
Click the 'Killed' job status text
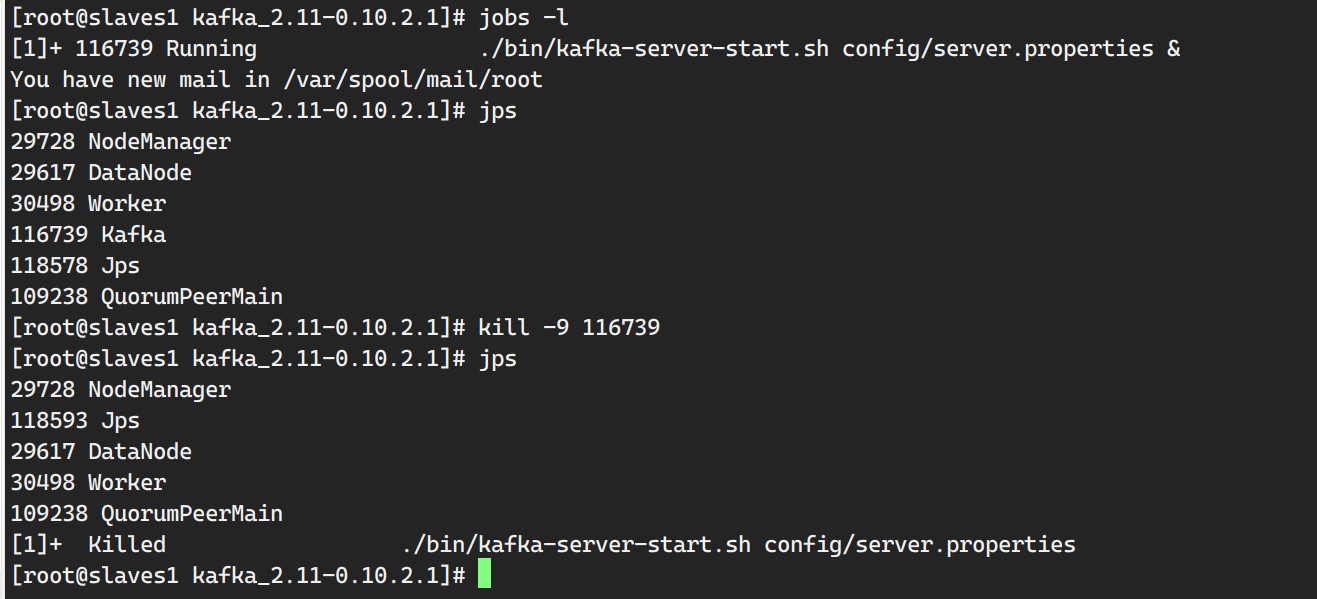click(127, 544)
